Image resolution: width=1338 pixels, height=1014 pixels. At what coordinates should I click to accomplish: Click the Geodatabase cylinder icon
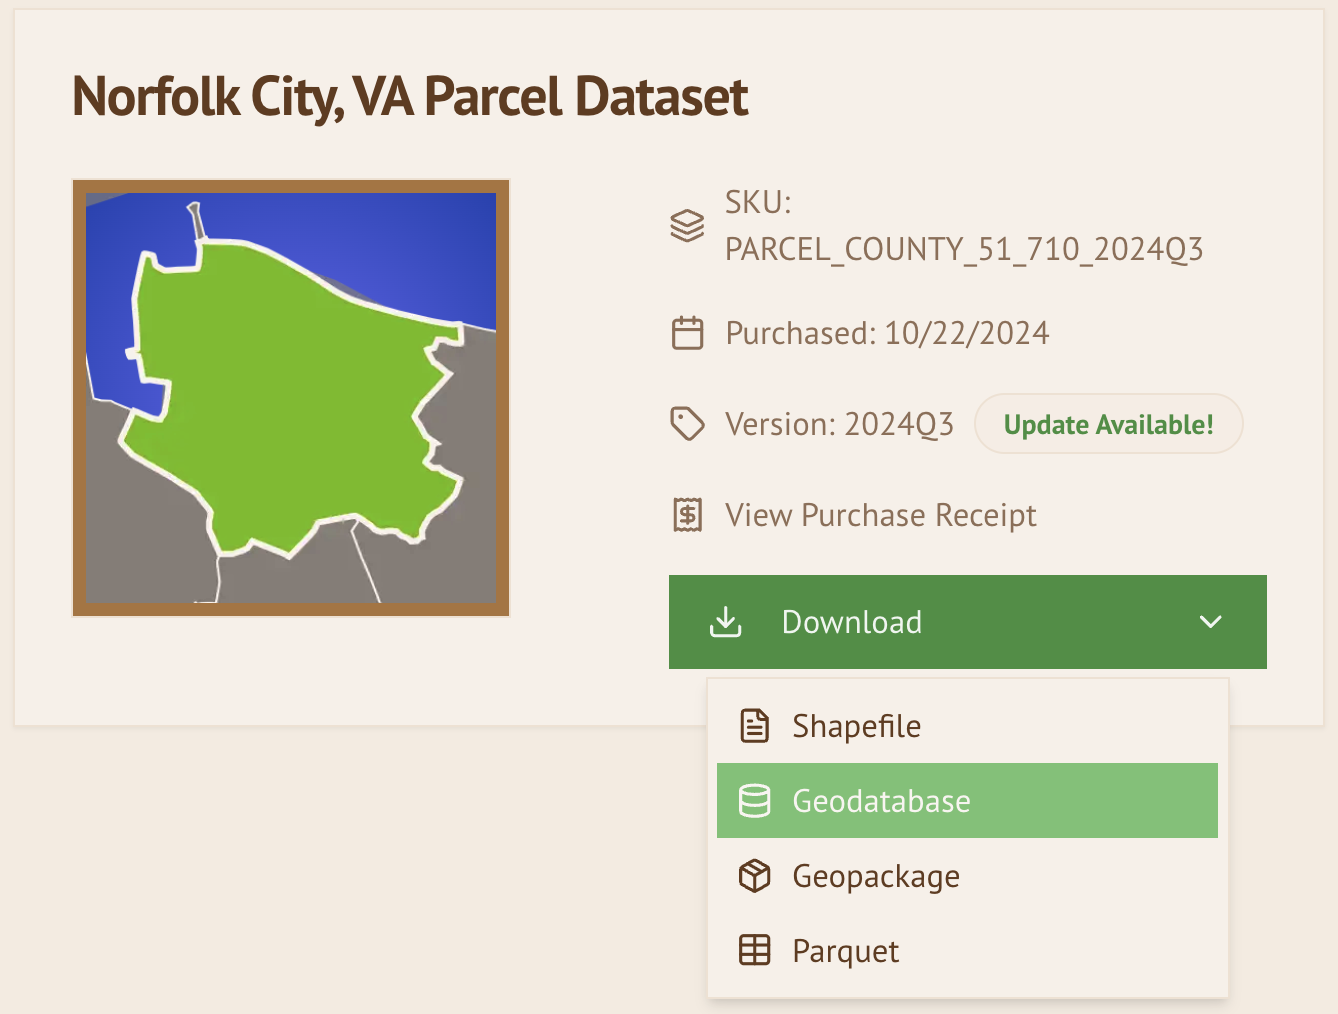tap(754, 801)
